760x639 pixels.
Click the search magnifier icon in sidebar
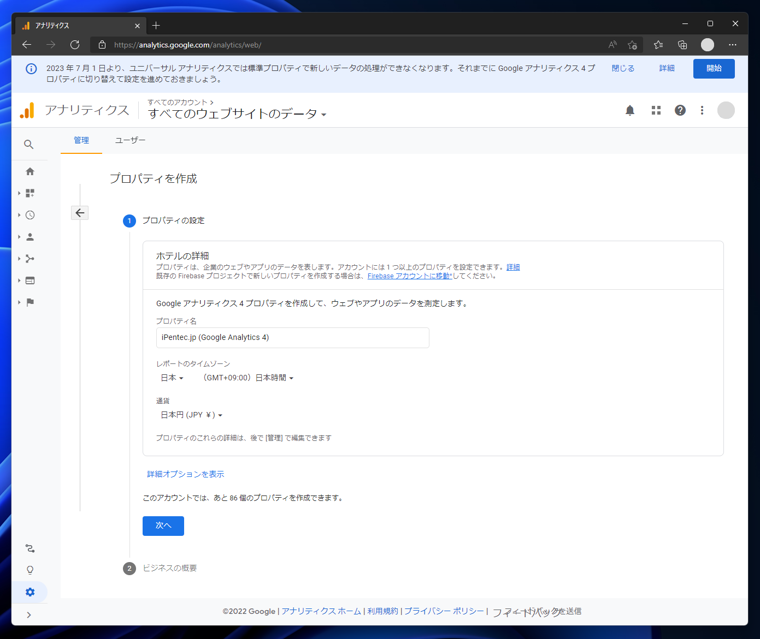[29, 144]
